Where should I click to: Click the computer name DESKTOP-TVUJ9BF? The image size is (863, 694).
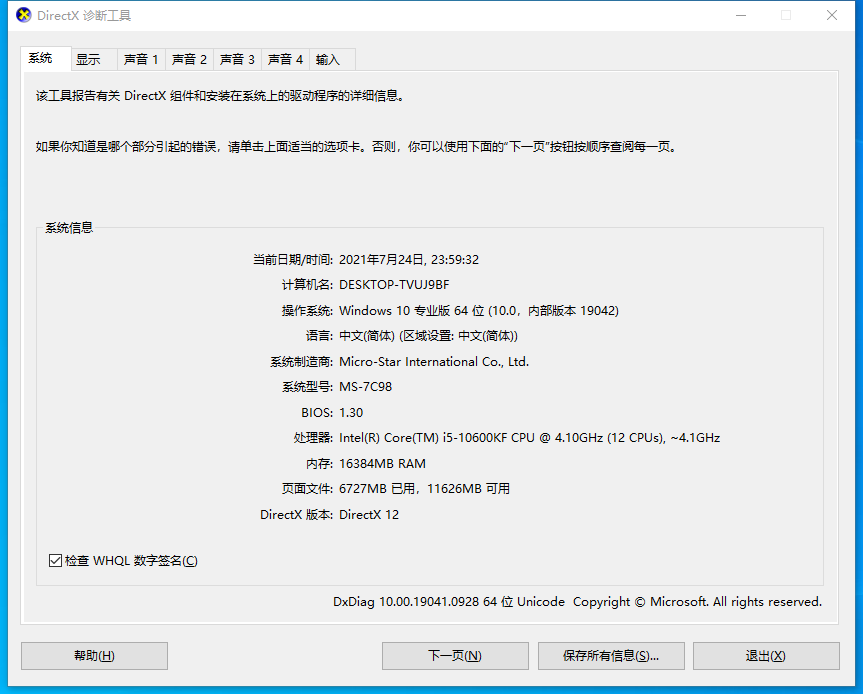point(394,285)
